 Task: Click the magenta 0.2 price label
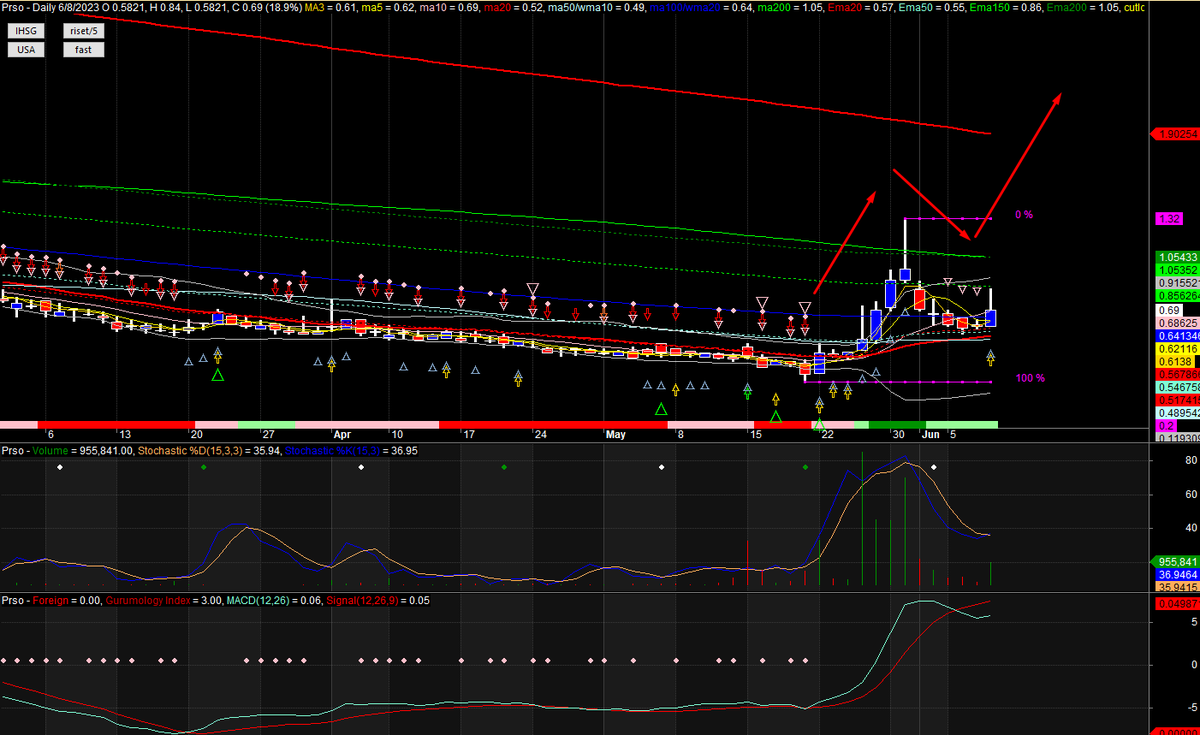coord(1164,425)
